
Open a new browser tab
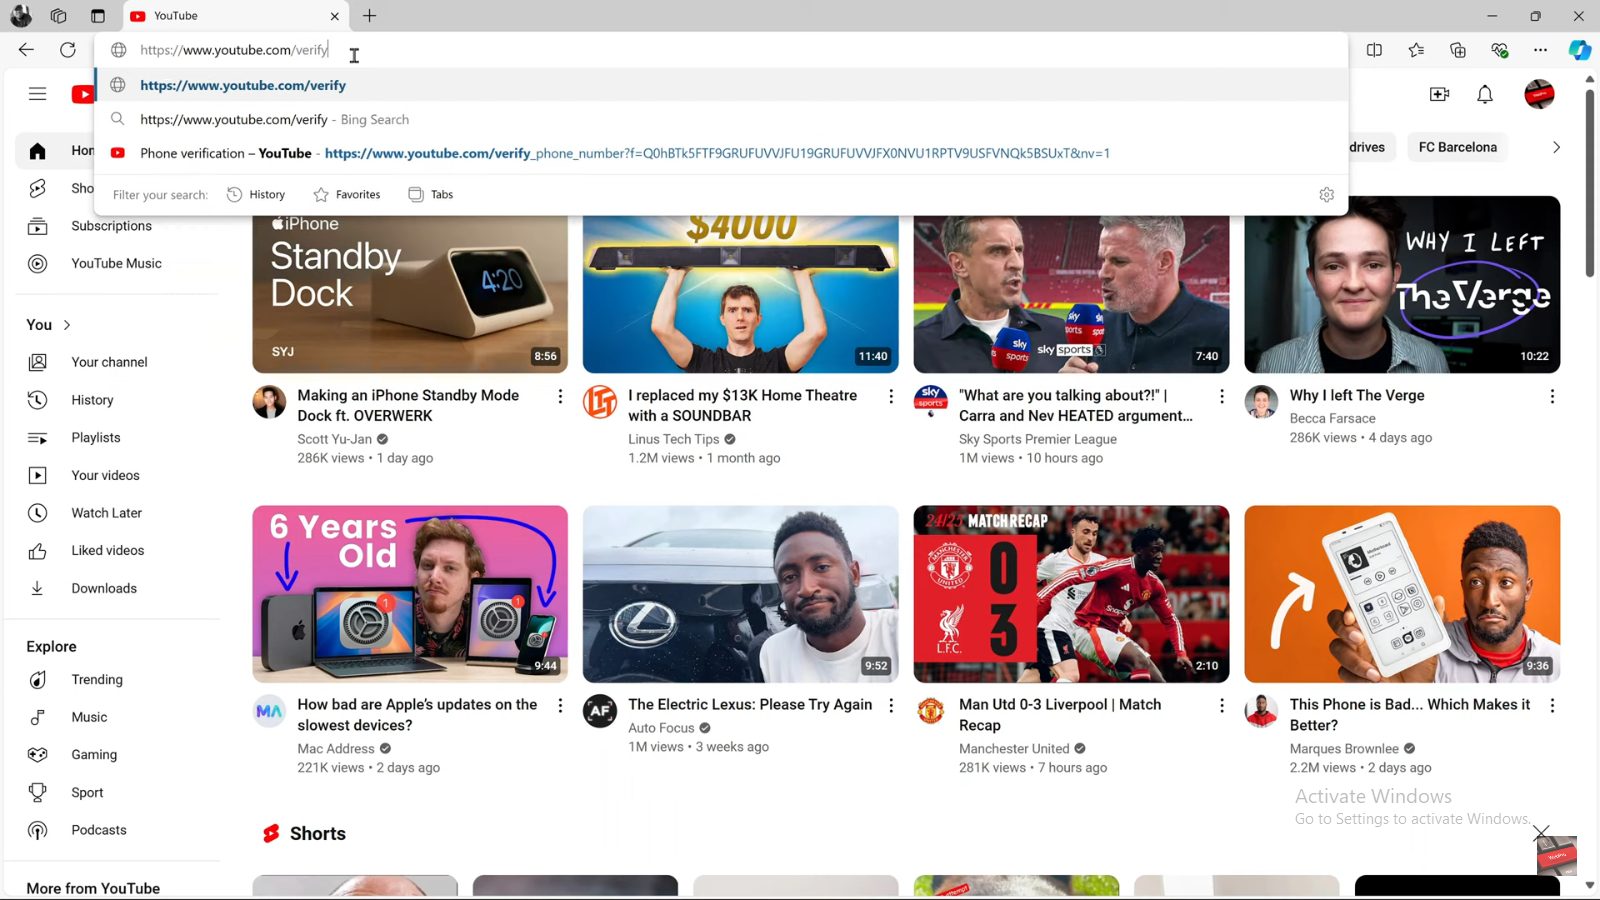tap(370, 16)
